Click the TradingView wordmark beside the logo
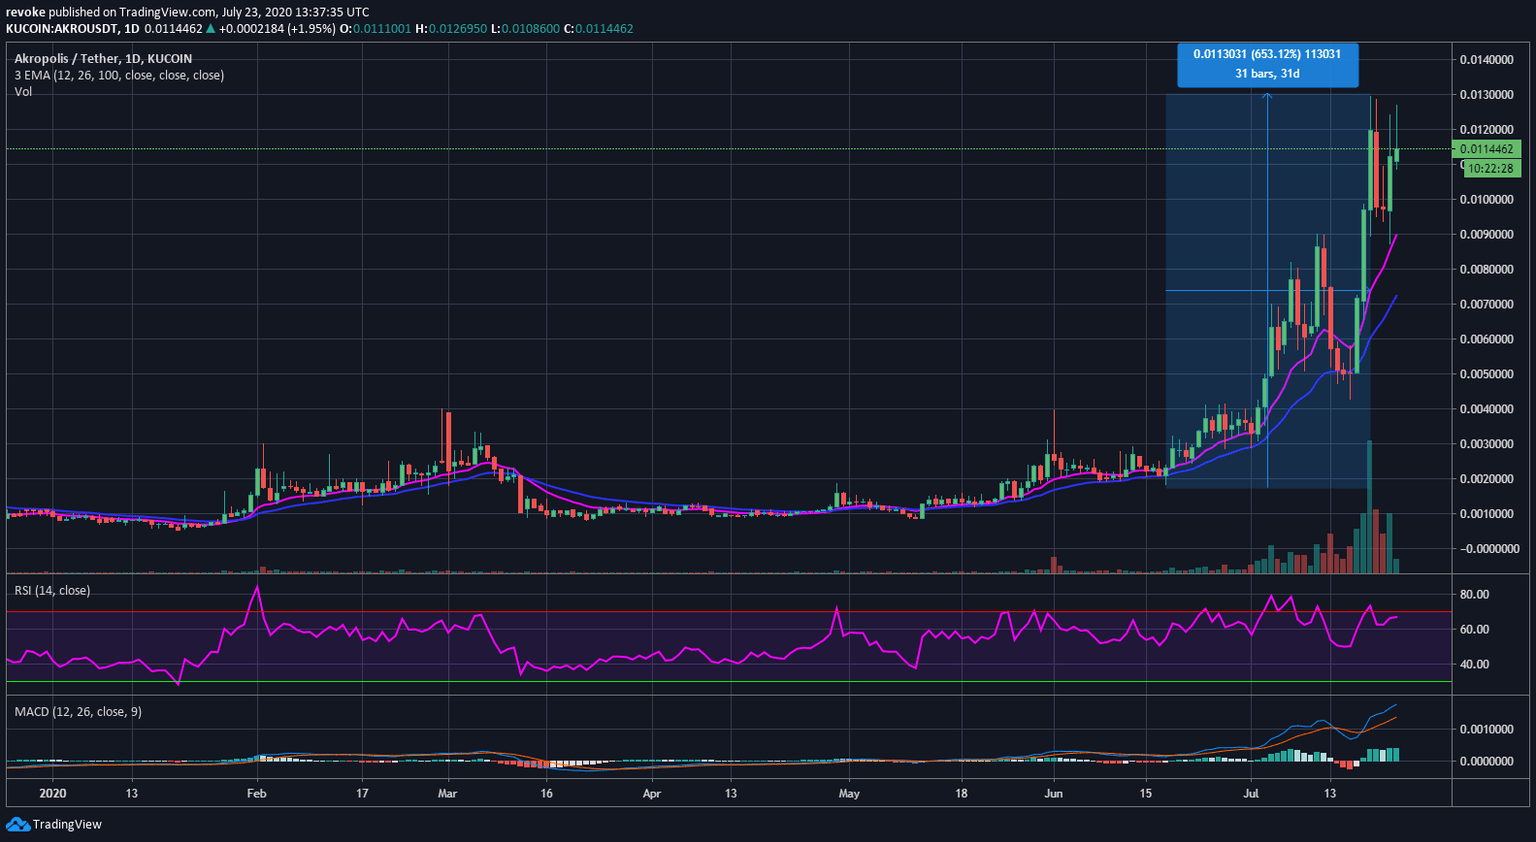Viewport: 1536px width, 842px height. 67,824
